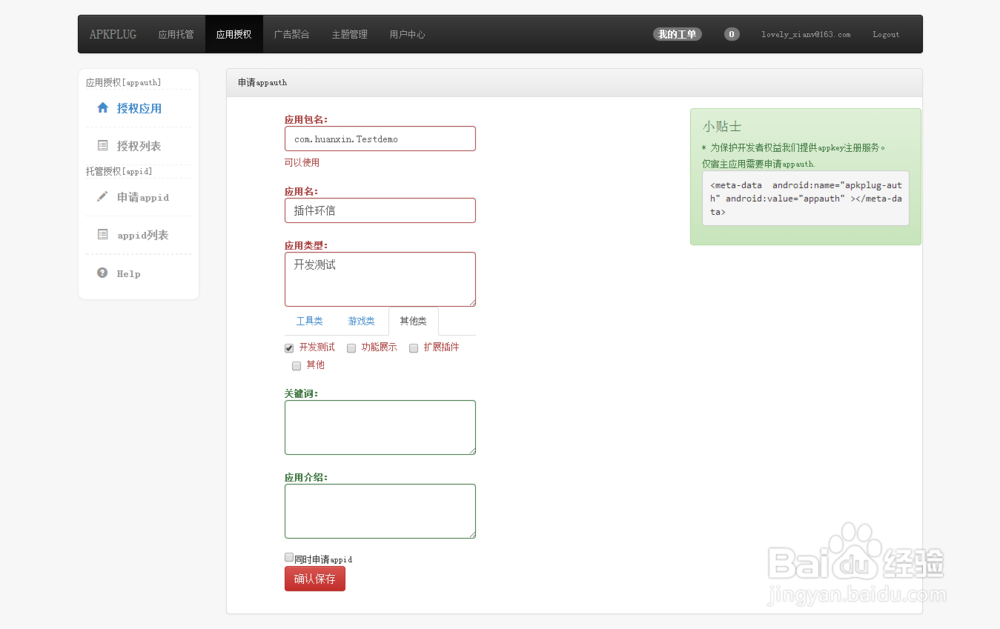The height and width of the screenshot is (629, 1000).
Task: Click the question mark Help icon
Action: coord(102,273)
